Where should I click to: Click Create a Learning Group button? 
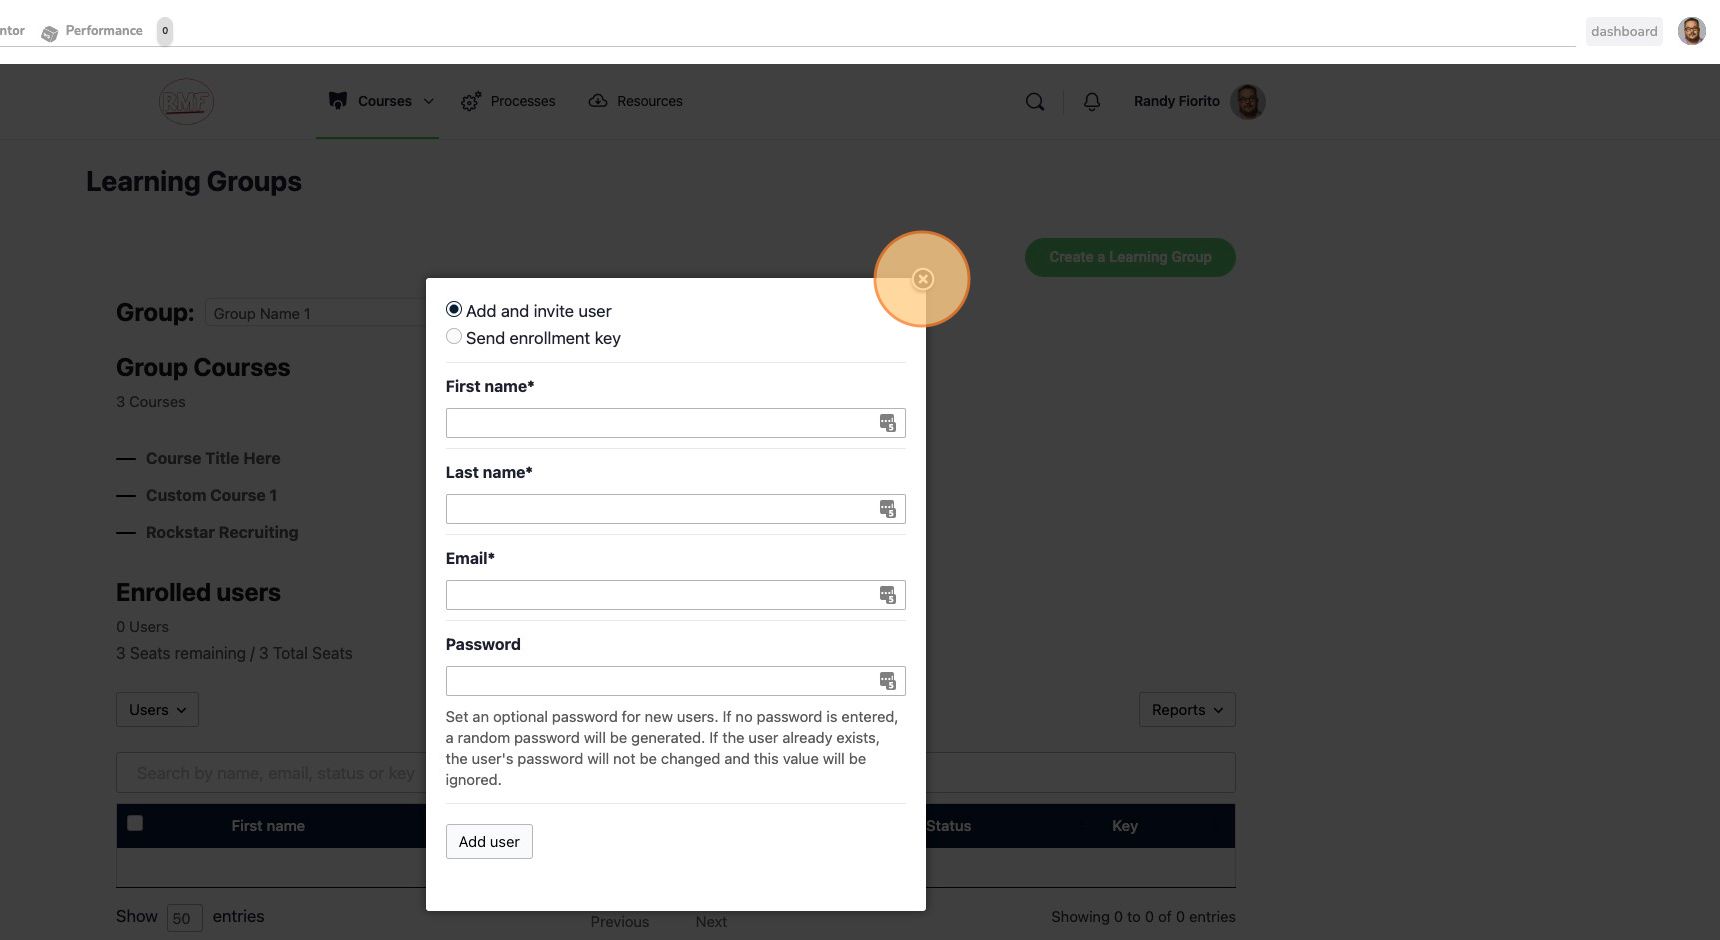[1130, 257]
